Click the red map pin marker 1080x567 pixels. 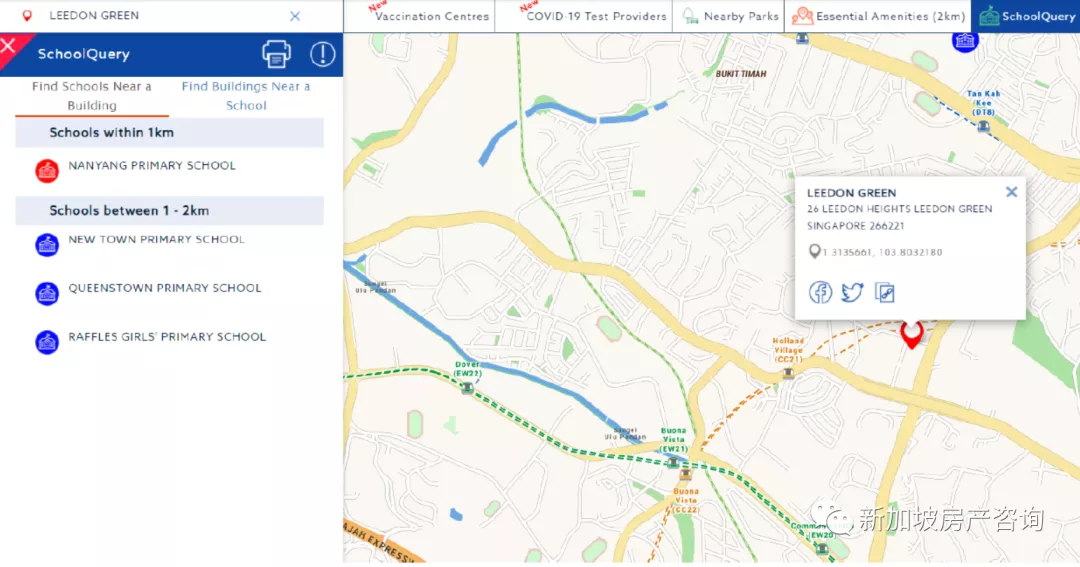910,334
